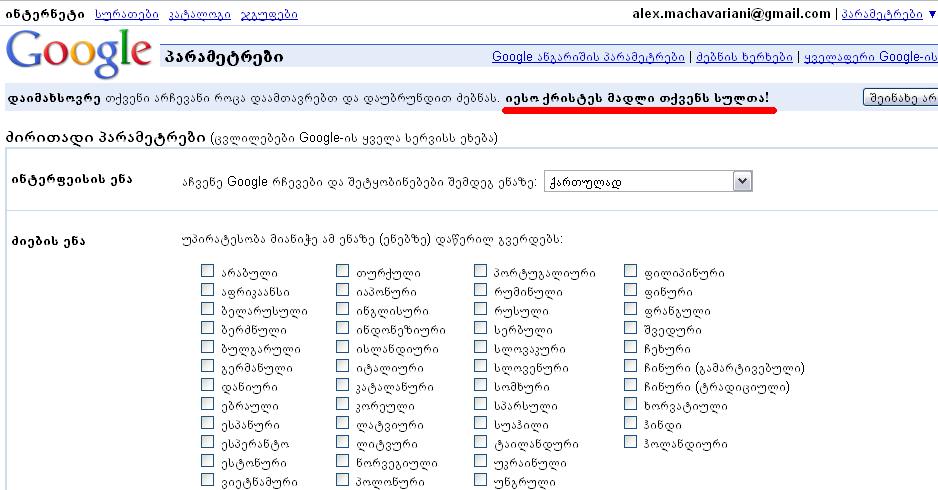Check the ჩეხური language checkbox
The width and height of the screenshot is (938, 490).
coord(631,347)
